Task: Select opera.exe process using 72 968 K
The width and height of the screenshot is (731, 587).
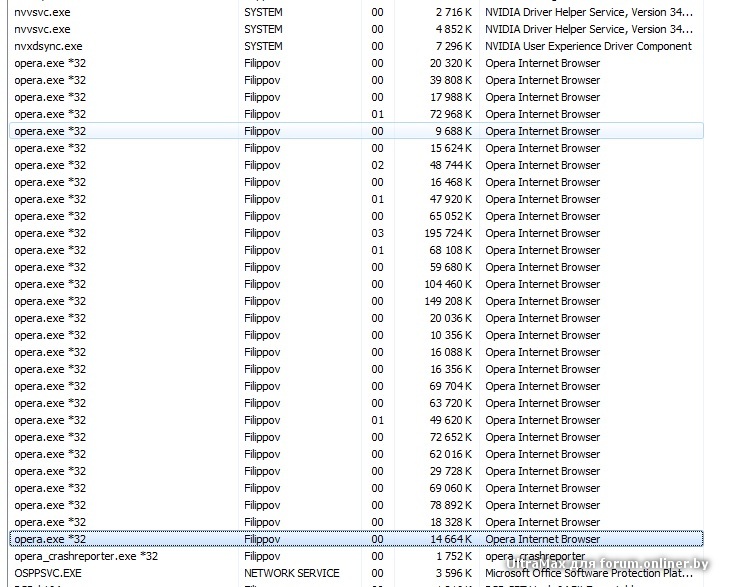Action: pyautogui.click(x=356, y=114)
